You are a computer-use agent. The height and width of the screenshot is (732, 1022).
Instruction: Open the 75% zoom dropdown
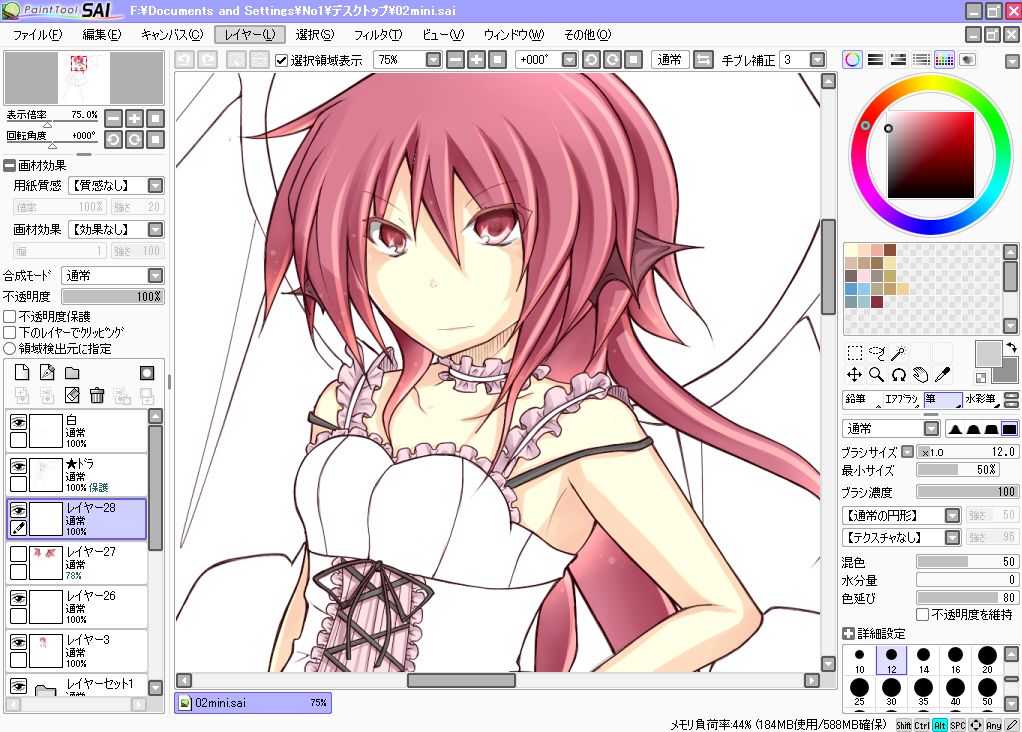pyautogui.click(x=433, y=60)
